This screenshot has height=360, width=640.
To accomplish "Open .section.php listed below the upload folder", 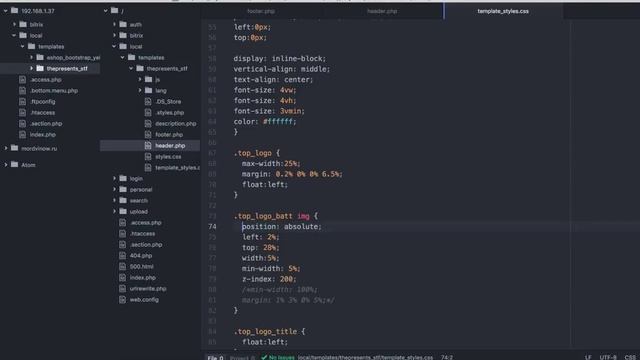I will click(x=146, y=244).
